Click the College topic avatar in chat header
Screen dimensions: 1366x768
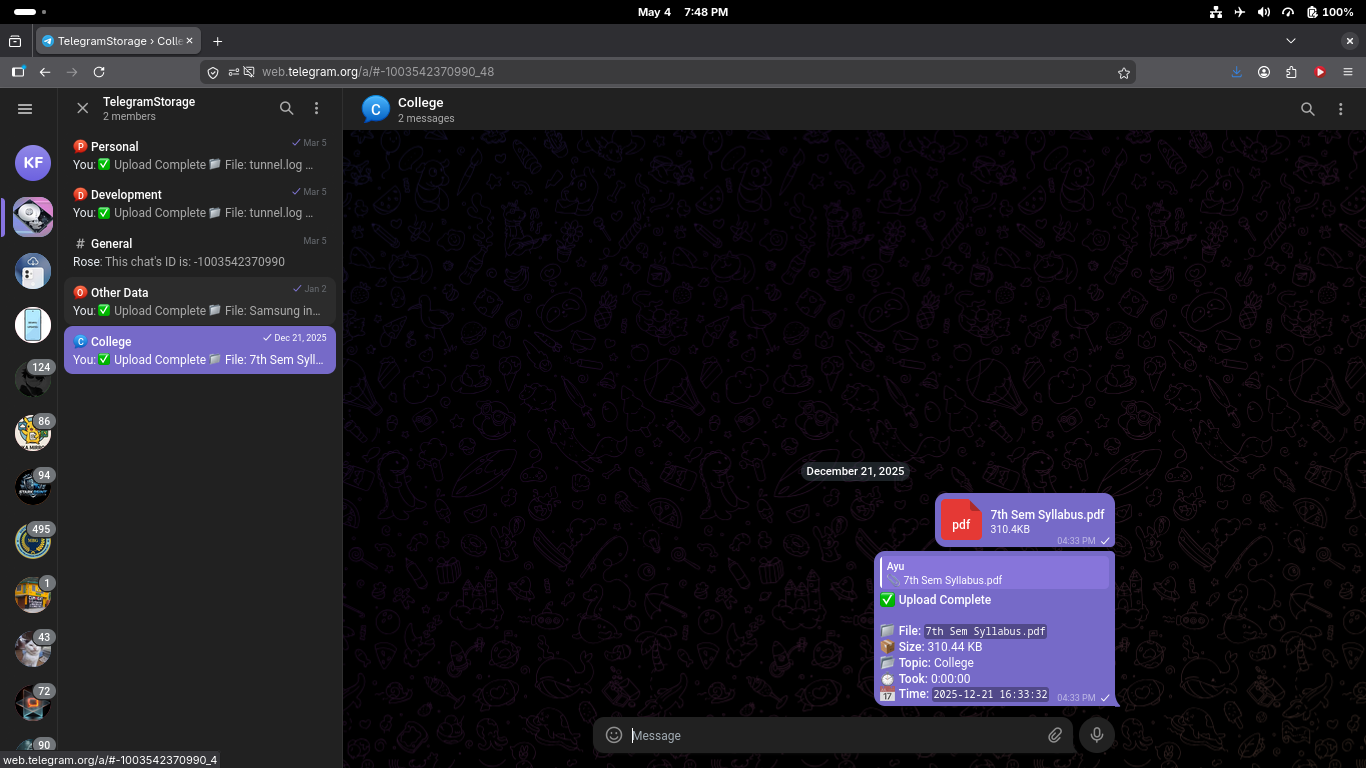pos(376,109)
